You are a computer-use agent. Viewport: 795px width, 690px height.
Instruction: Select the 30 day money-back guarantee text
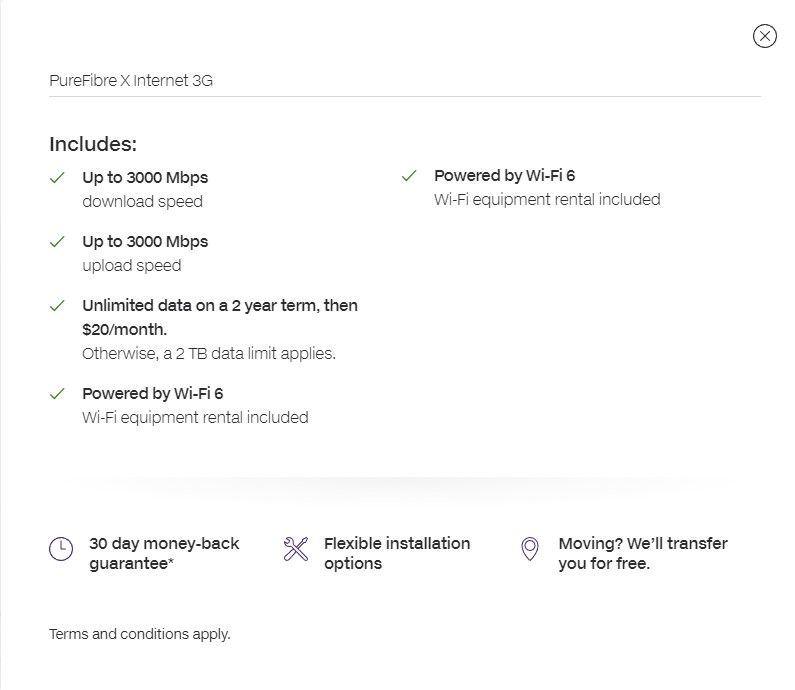(164, 553)
